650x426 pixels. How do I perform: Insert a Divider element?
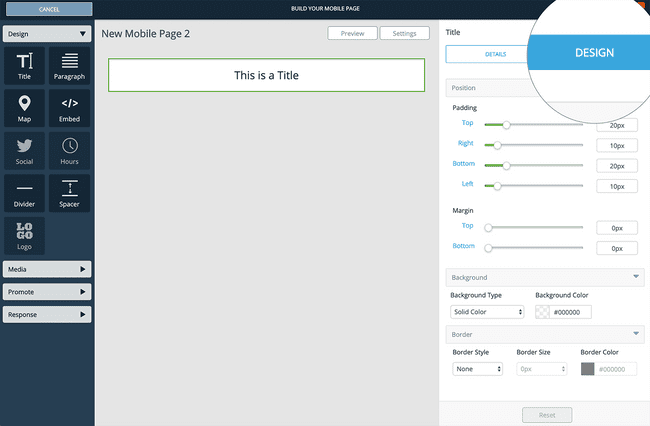point(24,194)
